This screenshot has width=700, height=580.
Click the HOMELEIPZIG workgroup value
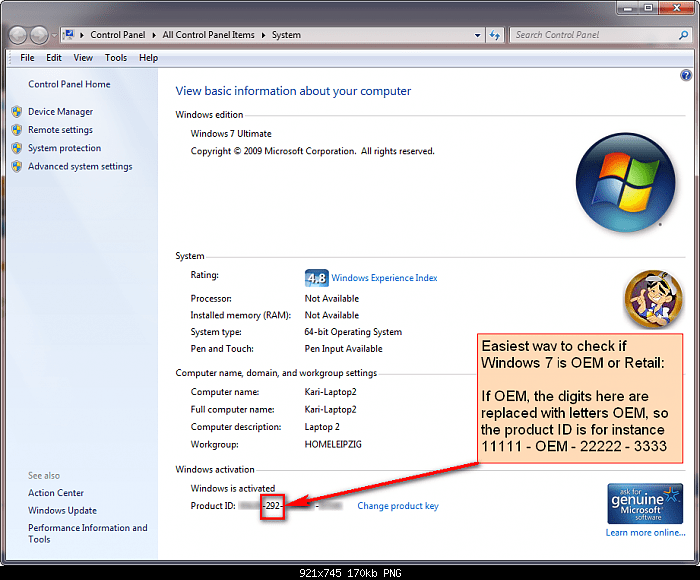point(333,445)
